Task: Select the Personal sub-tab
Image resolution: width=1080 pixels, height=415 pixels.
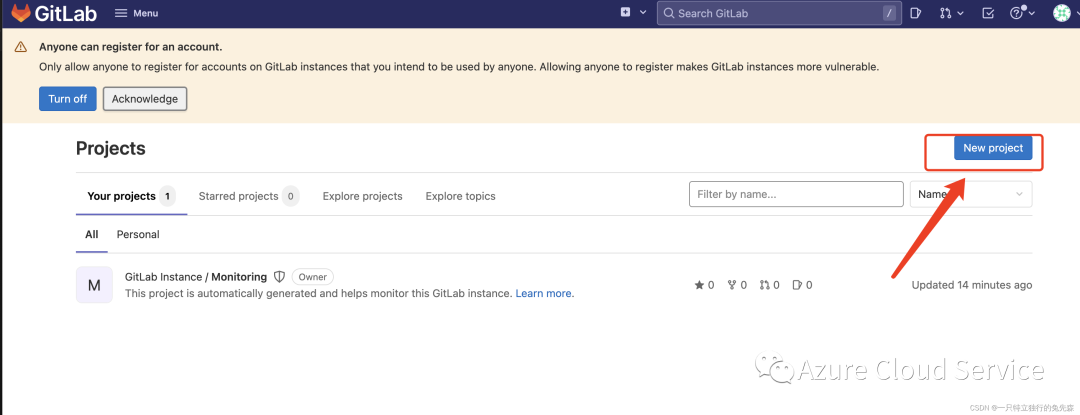Action: (x=138, y=235)
